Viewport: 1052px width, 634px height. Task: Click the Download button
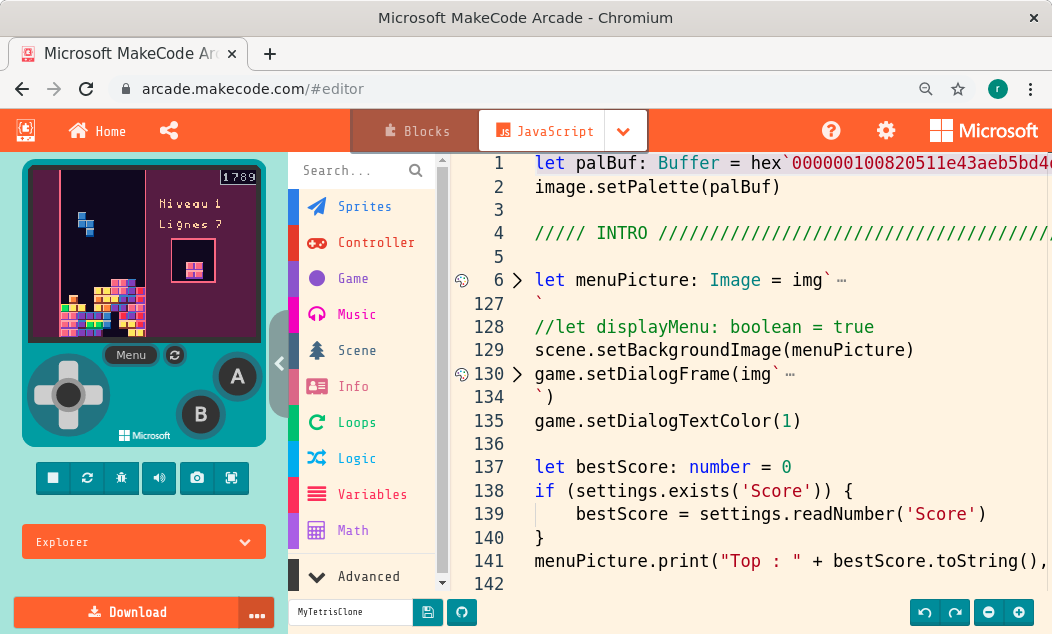(126, 612)
